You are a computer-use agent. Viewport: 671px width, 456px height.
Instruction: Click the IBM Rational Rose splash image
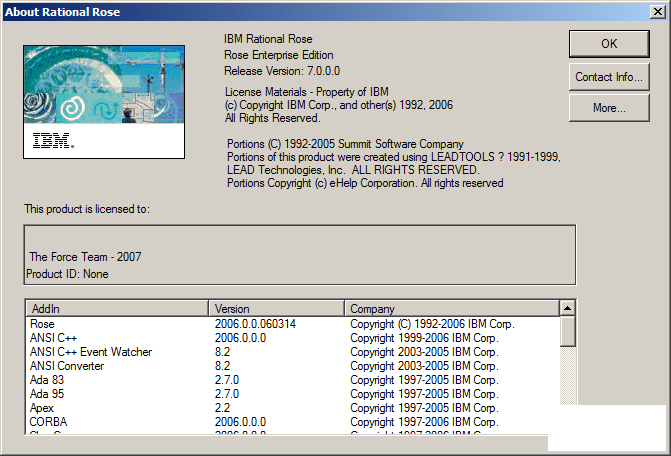coord(104,102)
